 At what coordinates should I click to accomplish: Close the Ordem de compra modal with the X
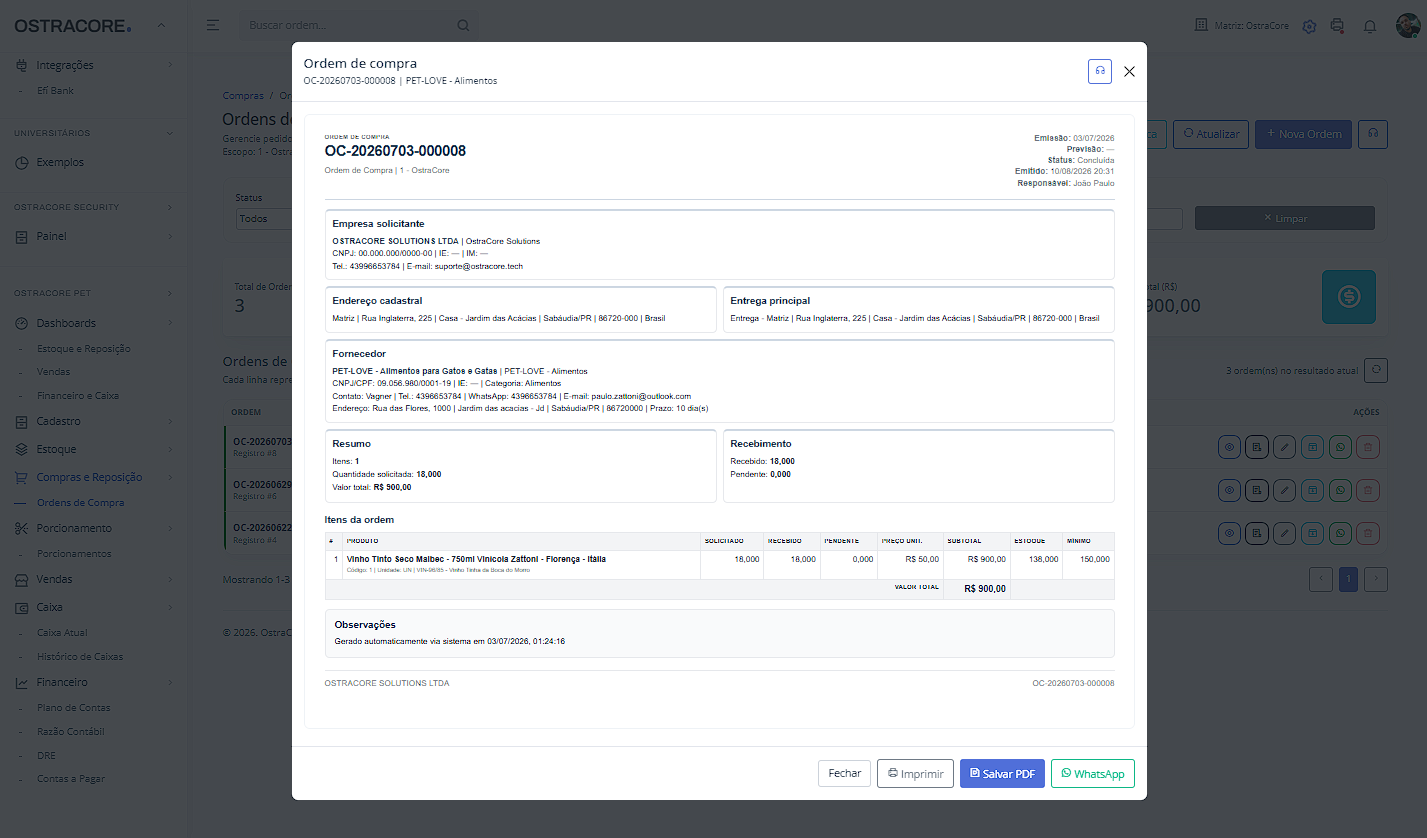click(1130, 71)
